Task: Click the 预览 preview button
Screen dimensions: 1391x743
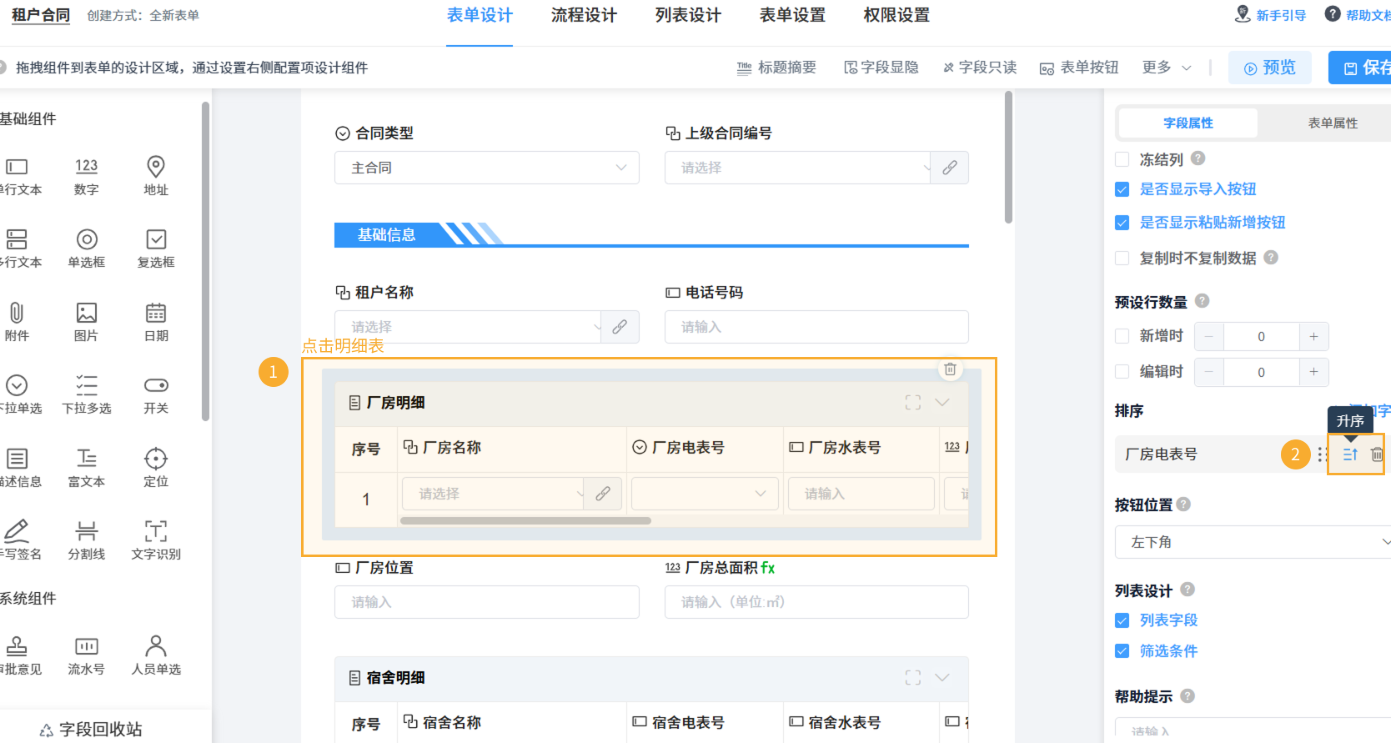Action: tap(1270, 68)
